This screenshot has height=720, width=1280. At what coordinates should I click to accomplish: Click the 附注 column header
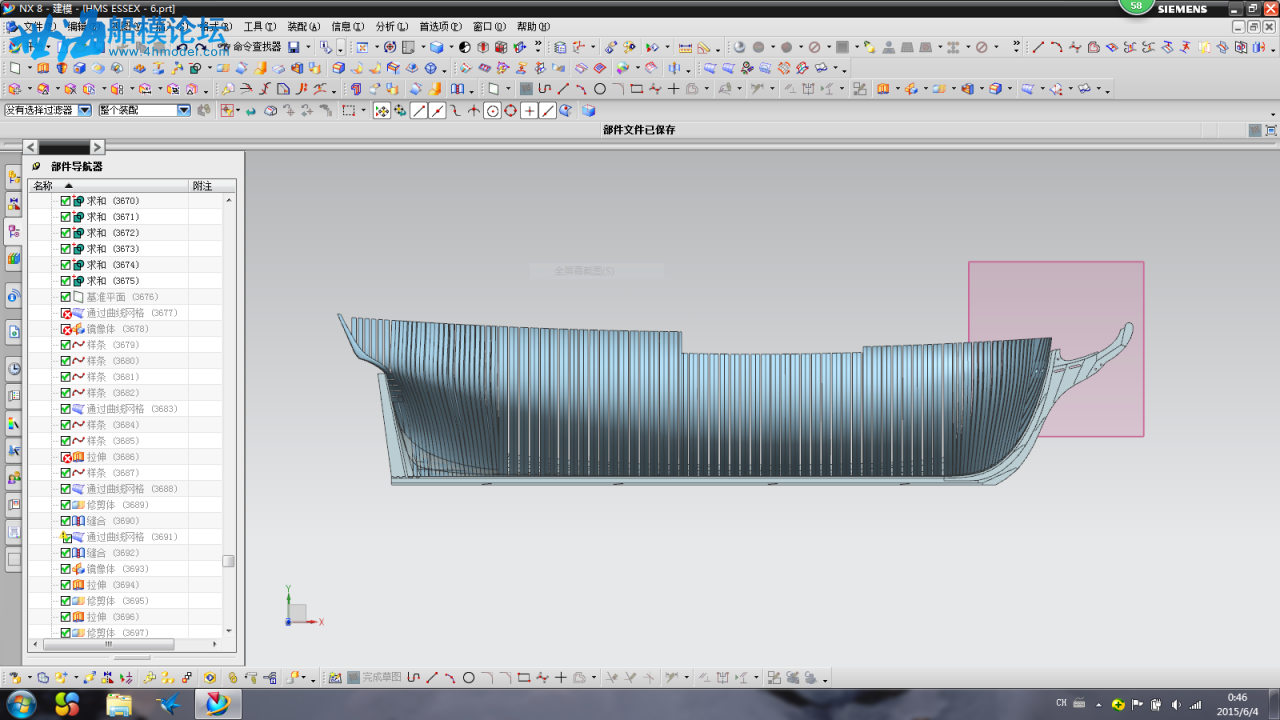point(212,186)
